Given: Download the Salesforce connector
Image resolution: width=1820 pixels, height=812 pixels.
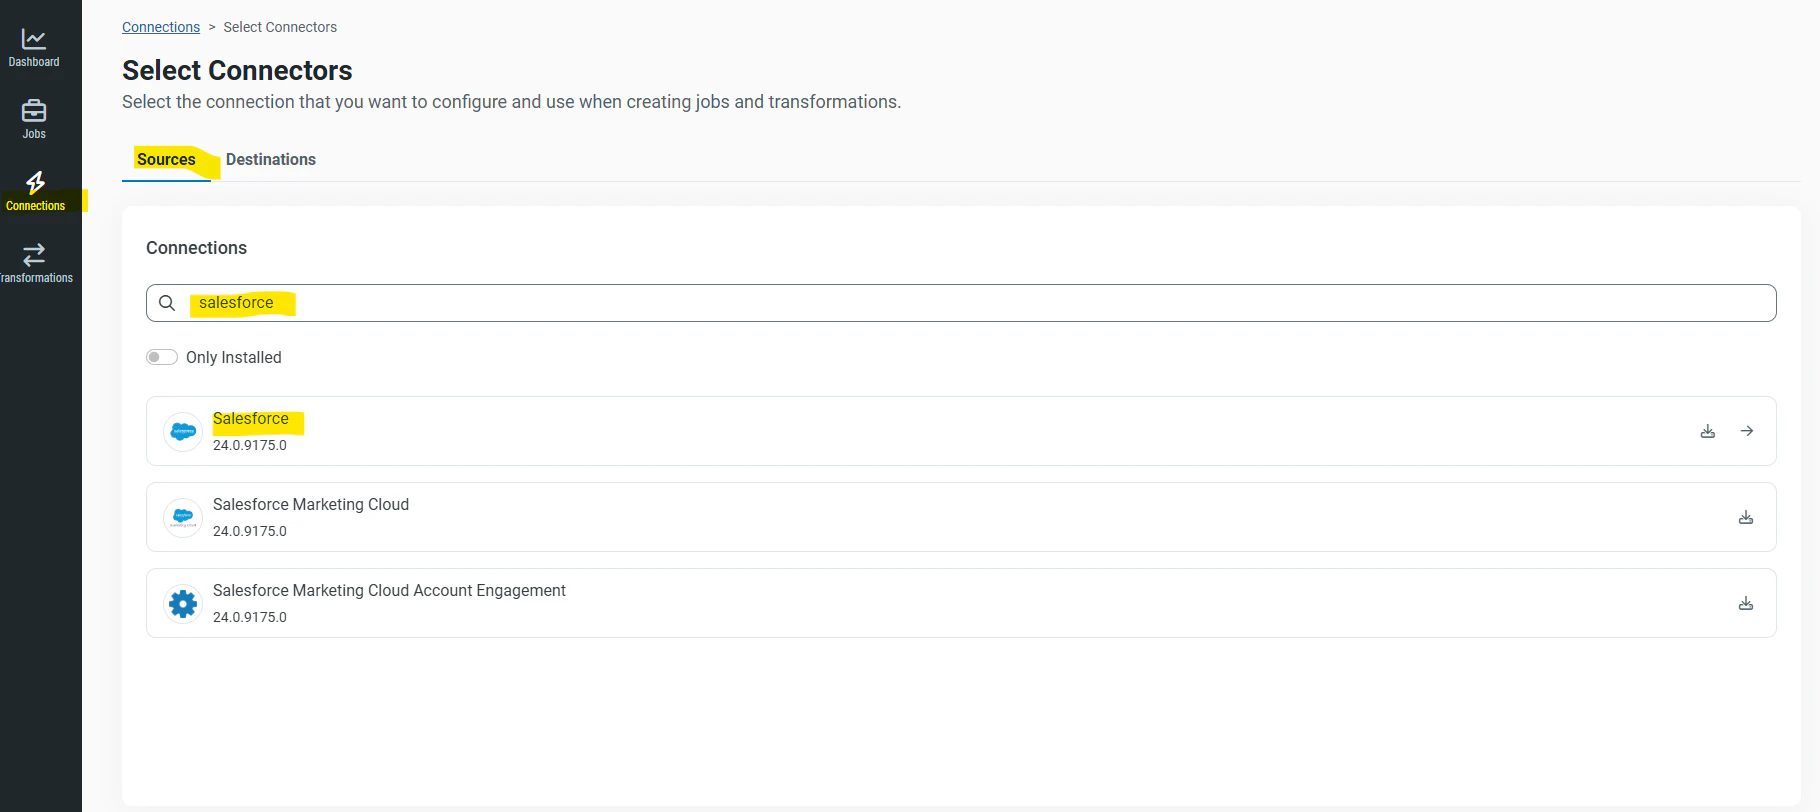Looking at the screenshot, I should click(1708, 431).
